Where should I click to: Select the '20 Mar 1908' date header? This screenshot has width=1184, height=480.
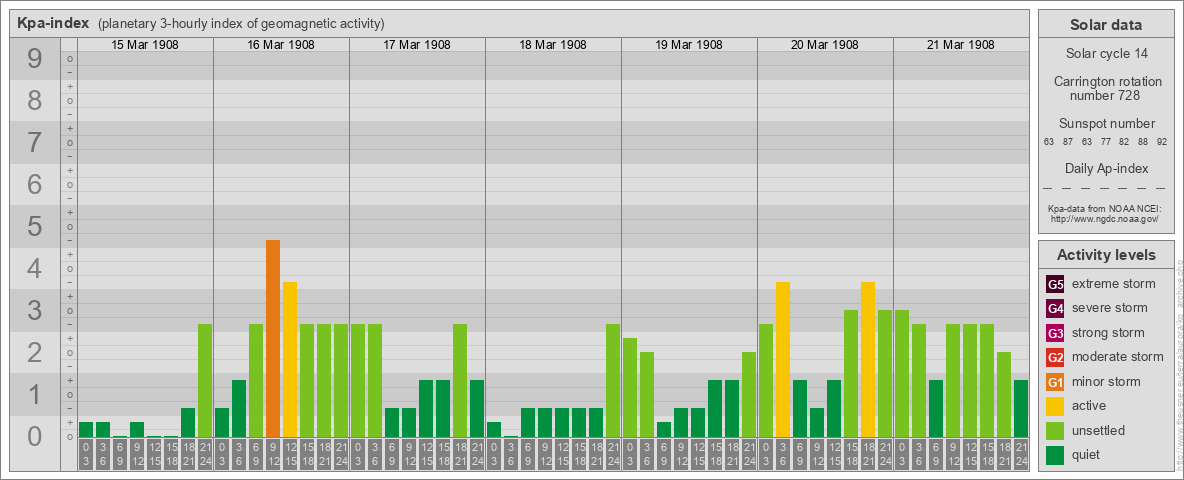[x=825, y=45]
